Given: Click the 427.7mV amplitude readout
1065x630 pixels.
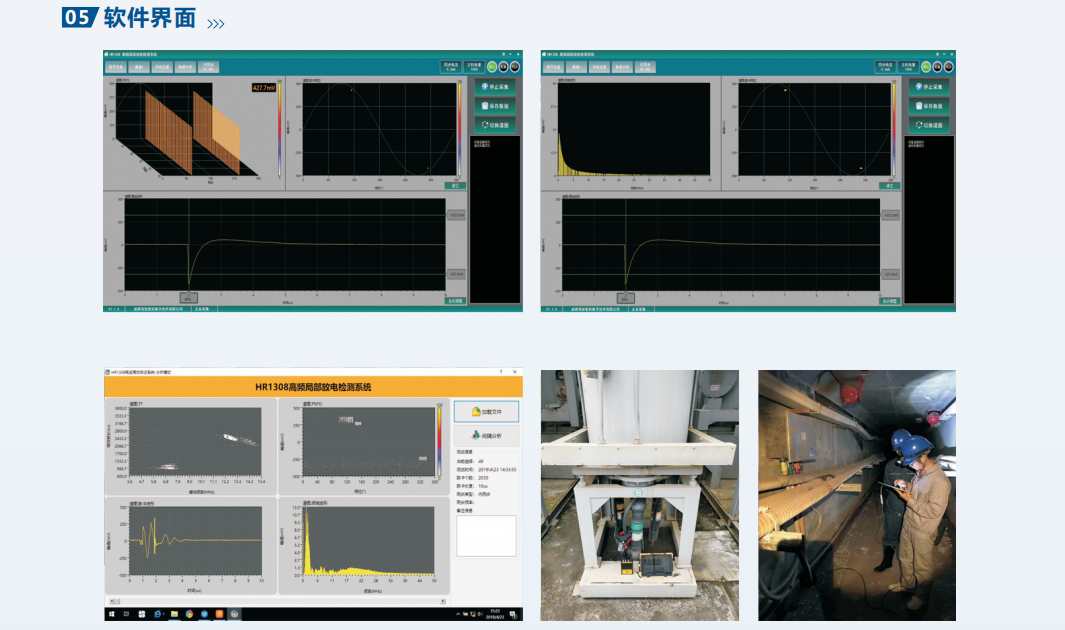Looking at the screenshot, I should (264, 88).
